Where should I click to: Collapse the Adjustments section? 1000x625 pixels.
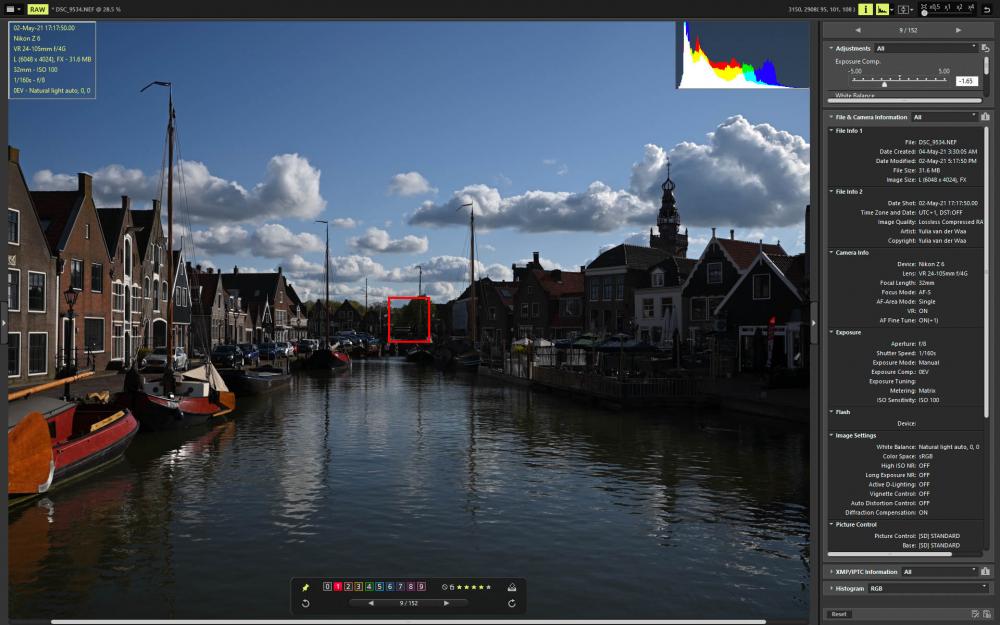click(831, 48)
